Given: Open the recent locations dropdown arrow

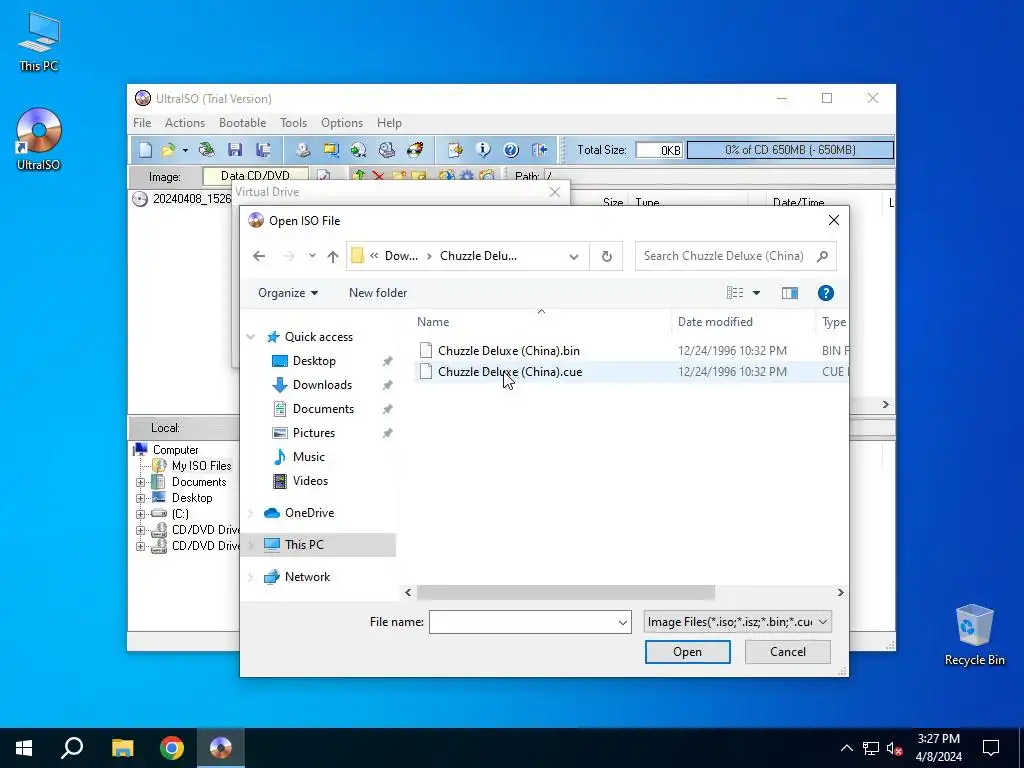Looking at the screenshot, I should pos(312,256).
